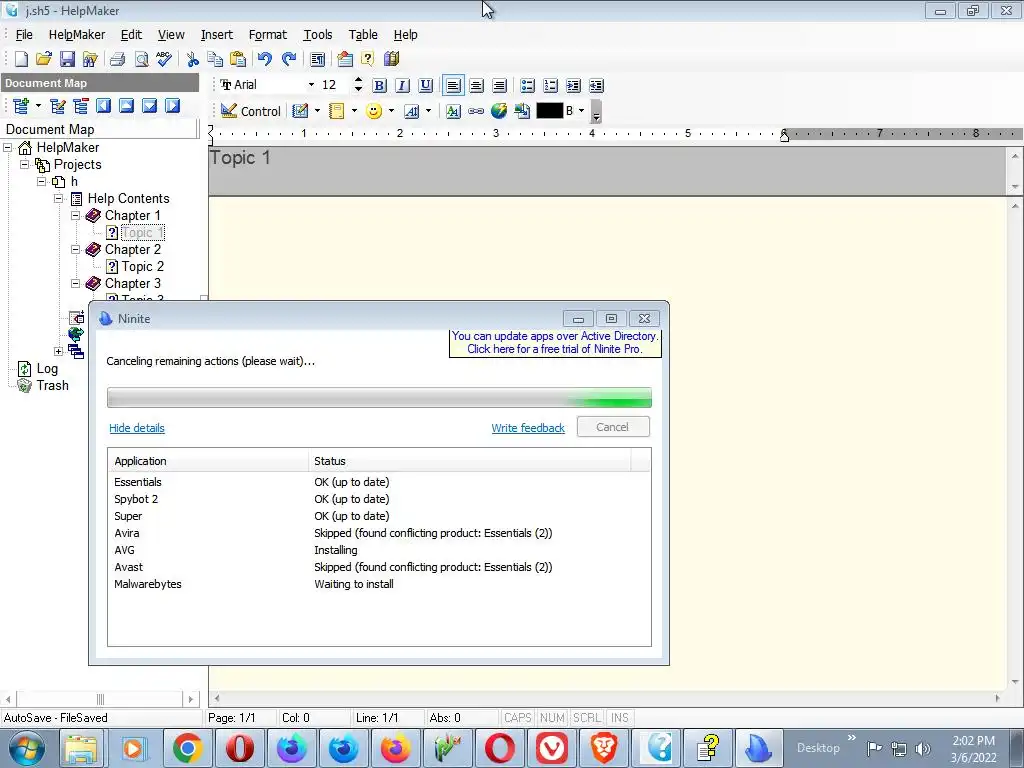Image resolution: width=1024 pixels, height=768 pixels.
Task: Insert smiley emoticon icon
Action: point(374,111)
